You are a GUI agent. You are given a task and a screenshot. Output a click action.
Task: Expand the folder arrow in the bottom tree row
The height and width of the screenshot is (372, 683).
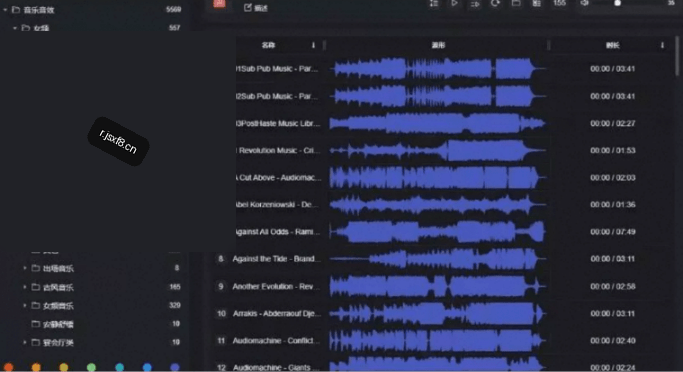[25, 342]
